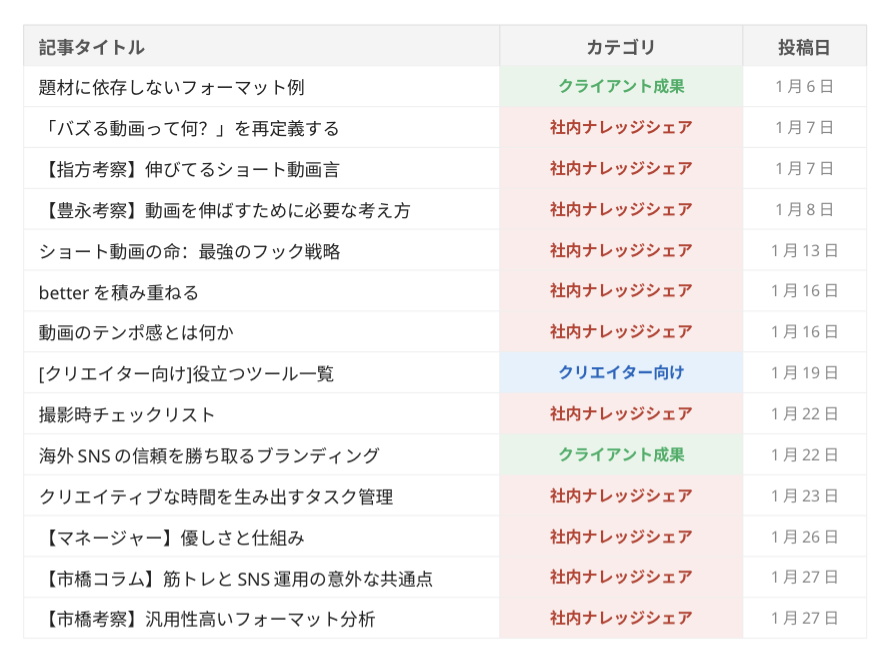Open 「バズる動画って何？」を再定義する article
884x670 pixels.
click(189, 128)
